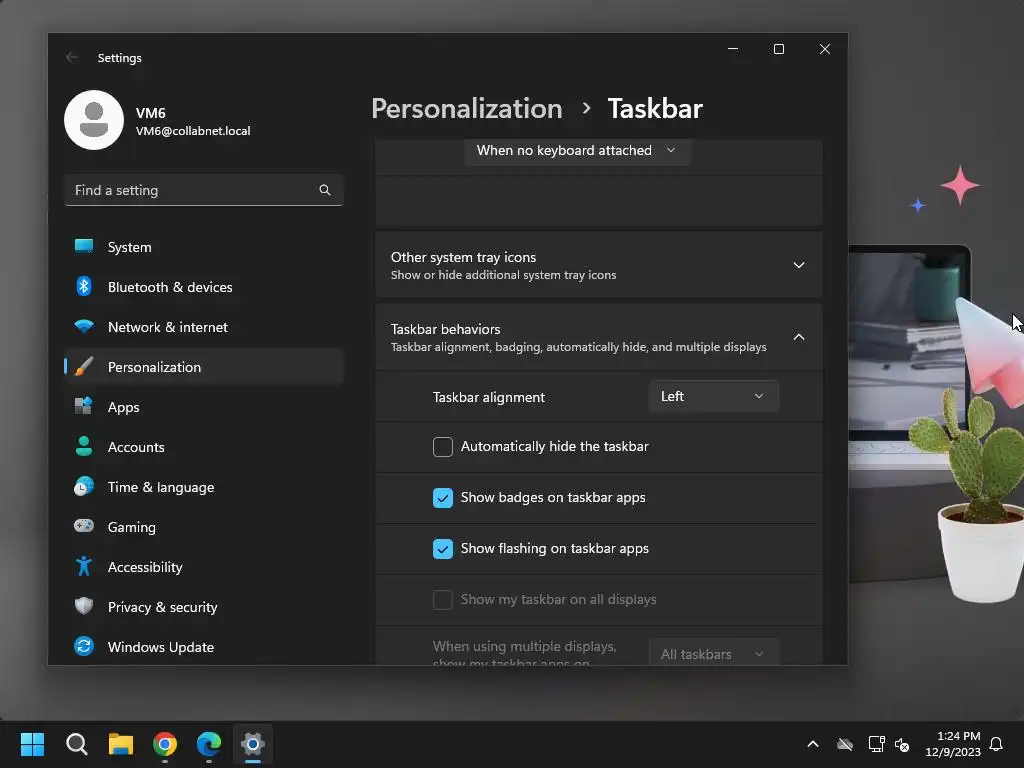Click the Gaming controller icon
Screen dimensions: 1024x768
(x=84, y=526)
